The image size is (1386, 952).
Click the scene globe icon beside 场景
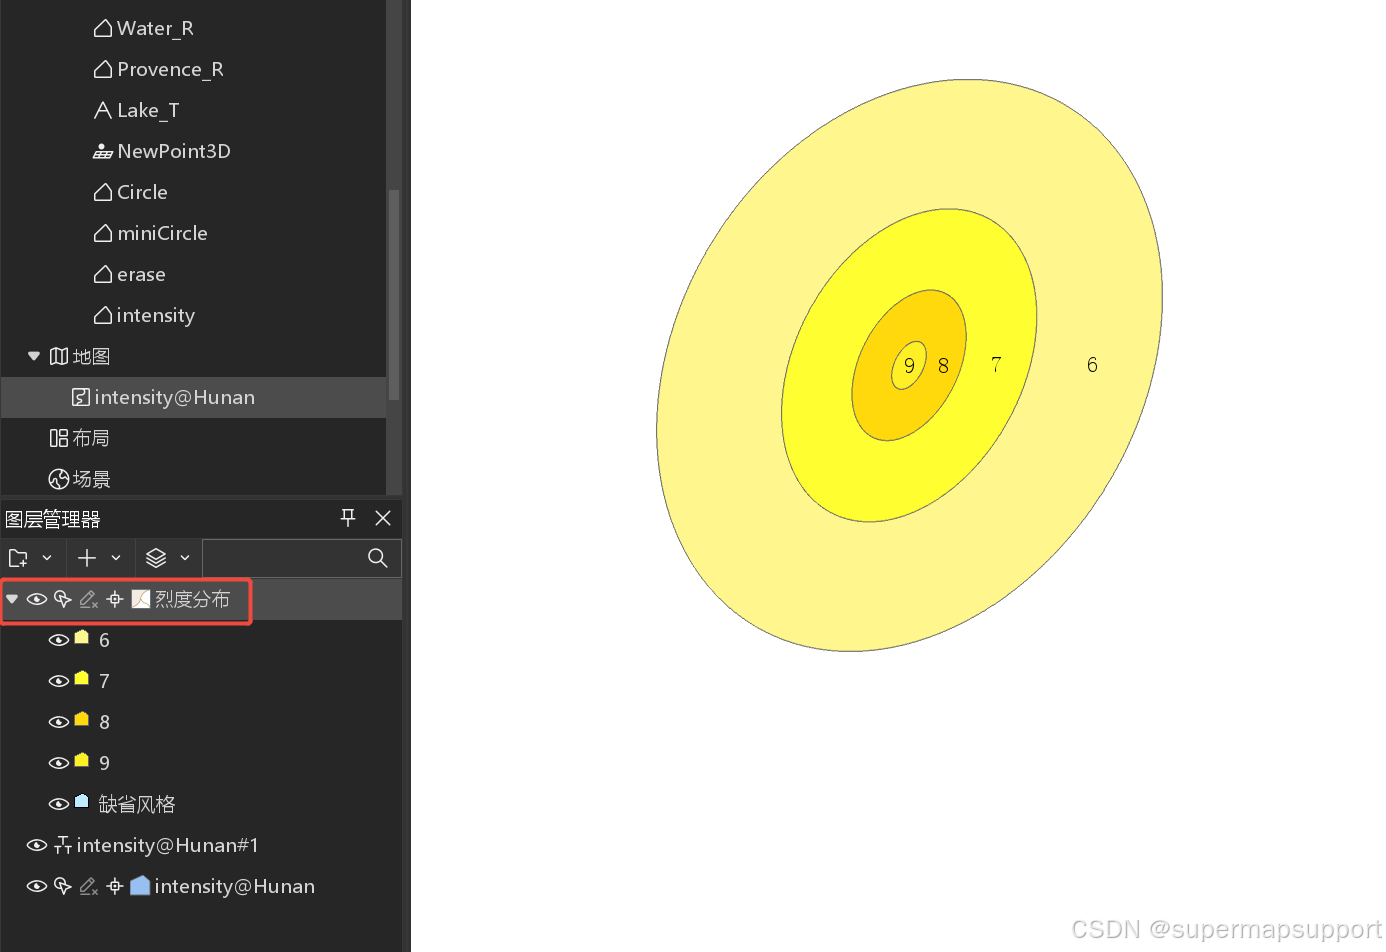(x=59, y=479)
